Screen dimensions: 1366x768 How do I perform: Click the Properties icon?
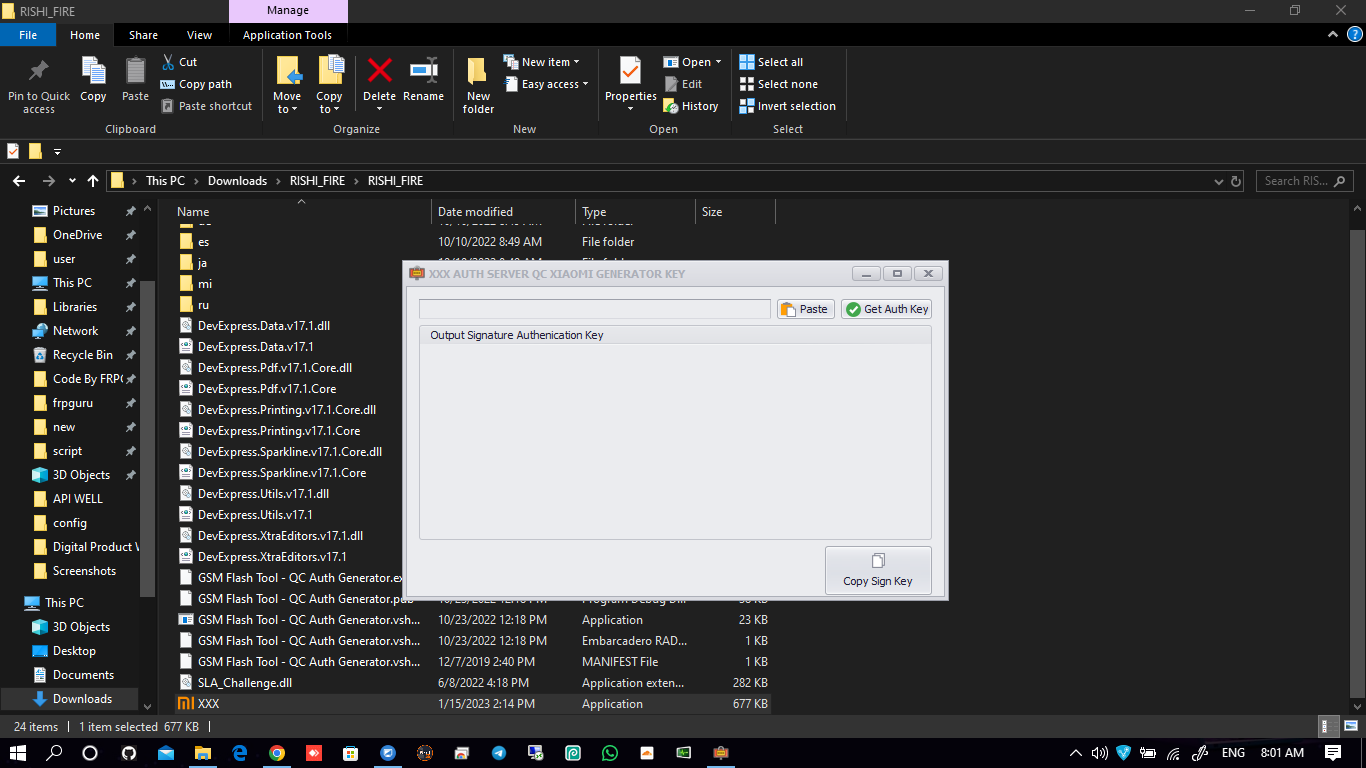(x=630, y=71)
